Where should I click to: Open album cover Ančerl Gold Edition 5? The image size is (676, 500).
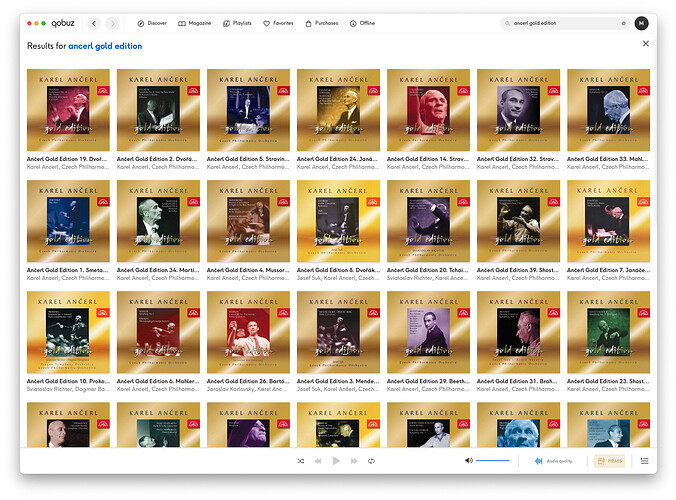click(x=248, y=110)
